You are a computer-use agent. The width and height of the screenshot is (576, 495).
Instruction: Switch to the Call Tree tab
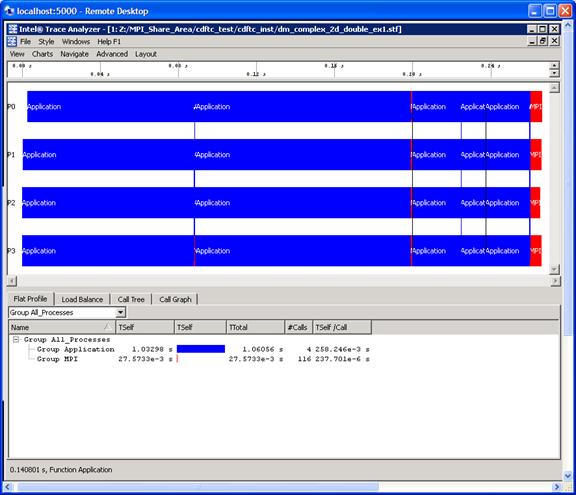click(x=131, y=299)
